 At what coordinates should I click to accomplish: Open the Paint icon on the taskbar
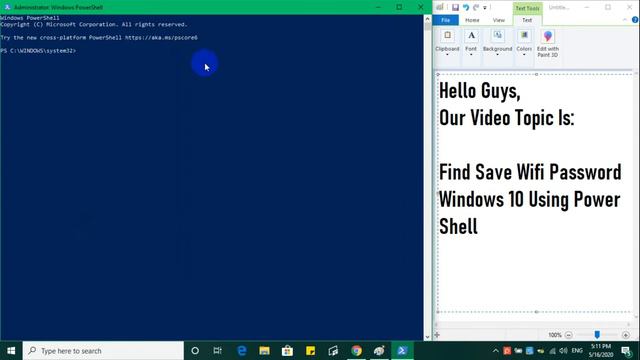tap(379, 351)
